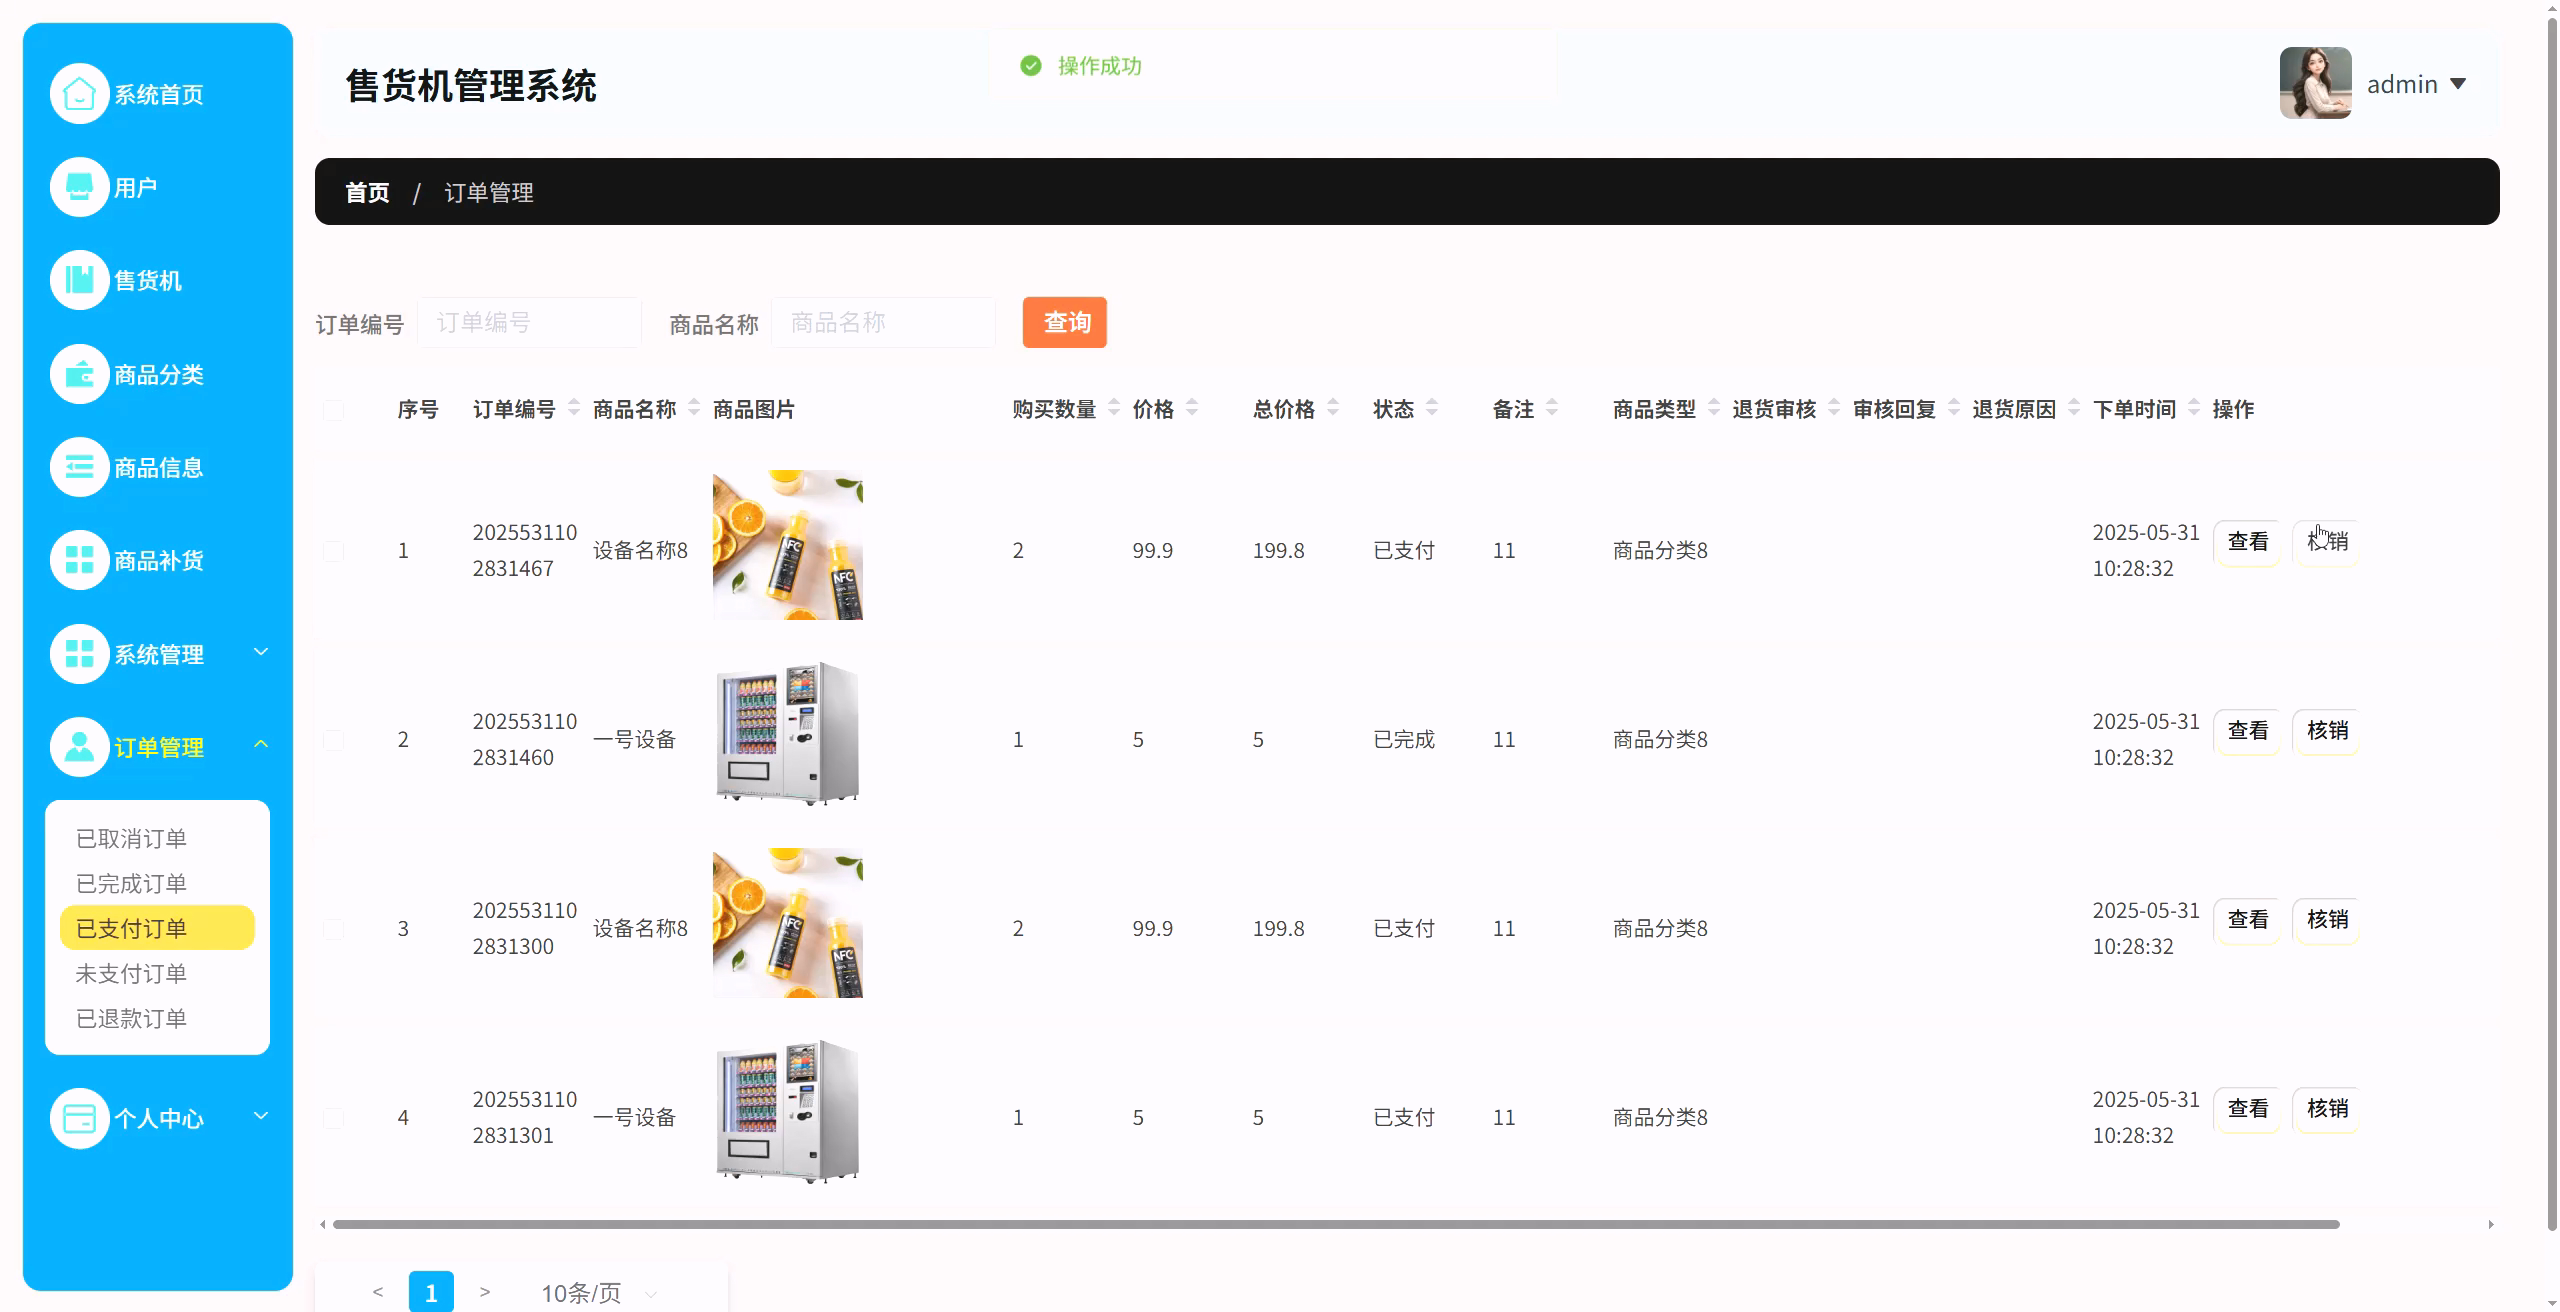Sort by 总价格 column arrows
This screenshot has height=1312, width=2560.
[1333, 408]
